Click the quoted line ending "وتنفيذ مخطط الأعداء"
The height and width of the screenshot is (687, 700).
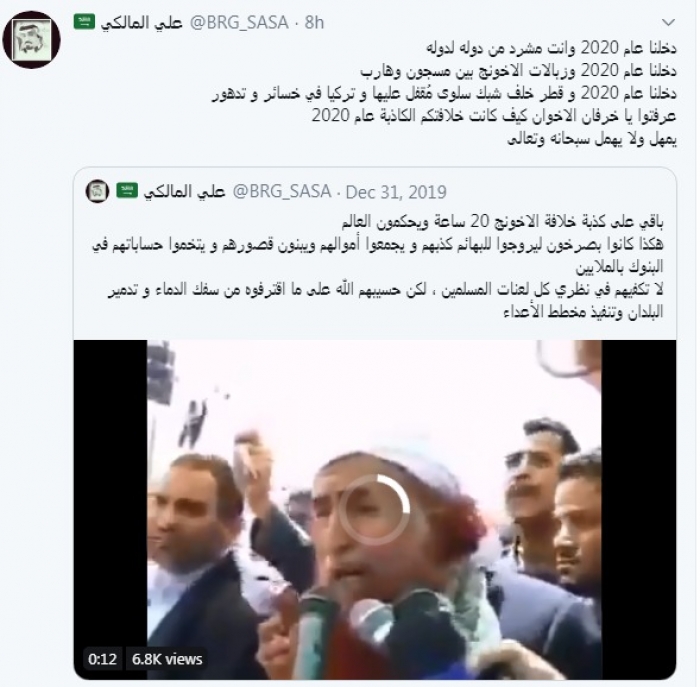click(583, 311)
